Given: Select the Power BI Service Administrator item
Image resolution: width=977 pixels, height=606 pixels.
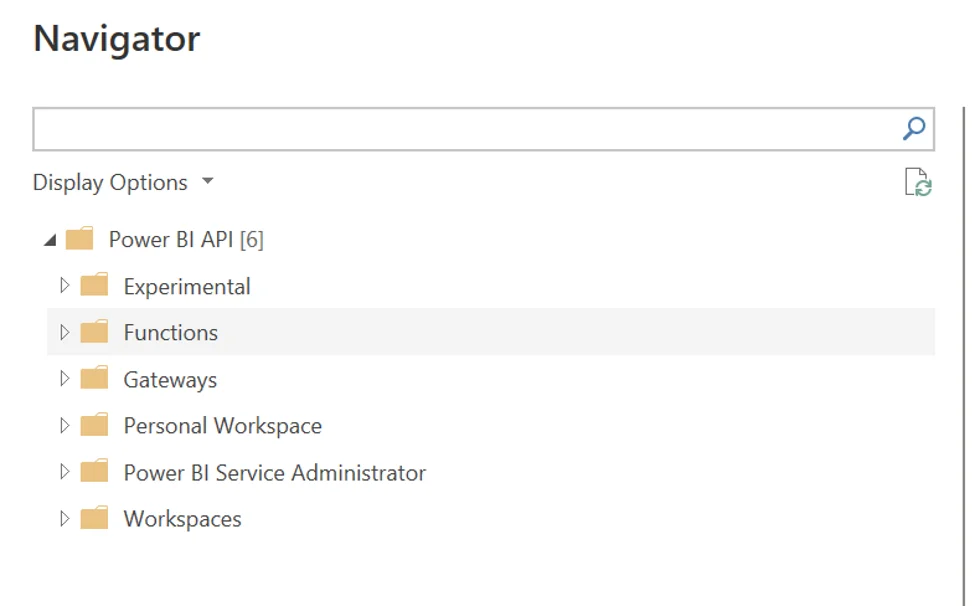Looking at the screenshot, I should tap(274, 473).
